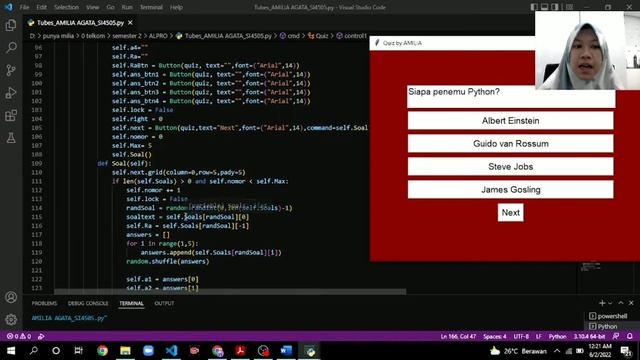Open the Accounts icon in activity bar
Screen dimensions: 640x360
11,297
